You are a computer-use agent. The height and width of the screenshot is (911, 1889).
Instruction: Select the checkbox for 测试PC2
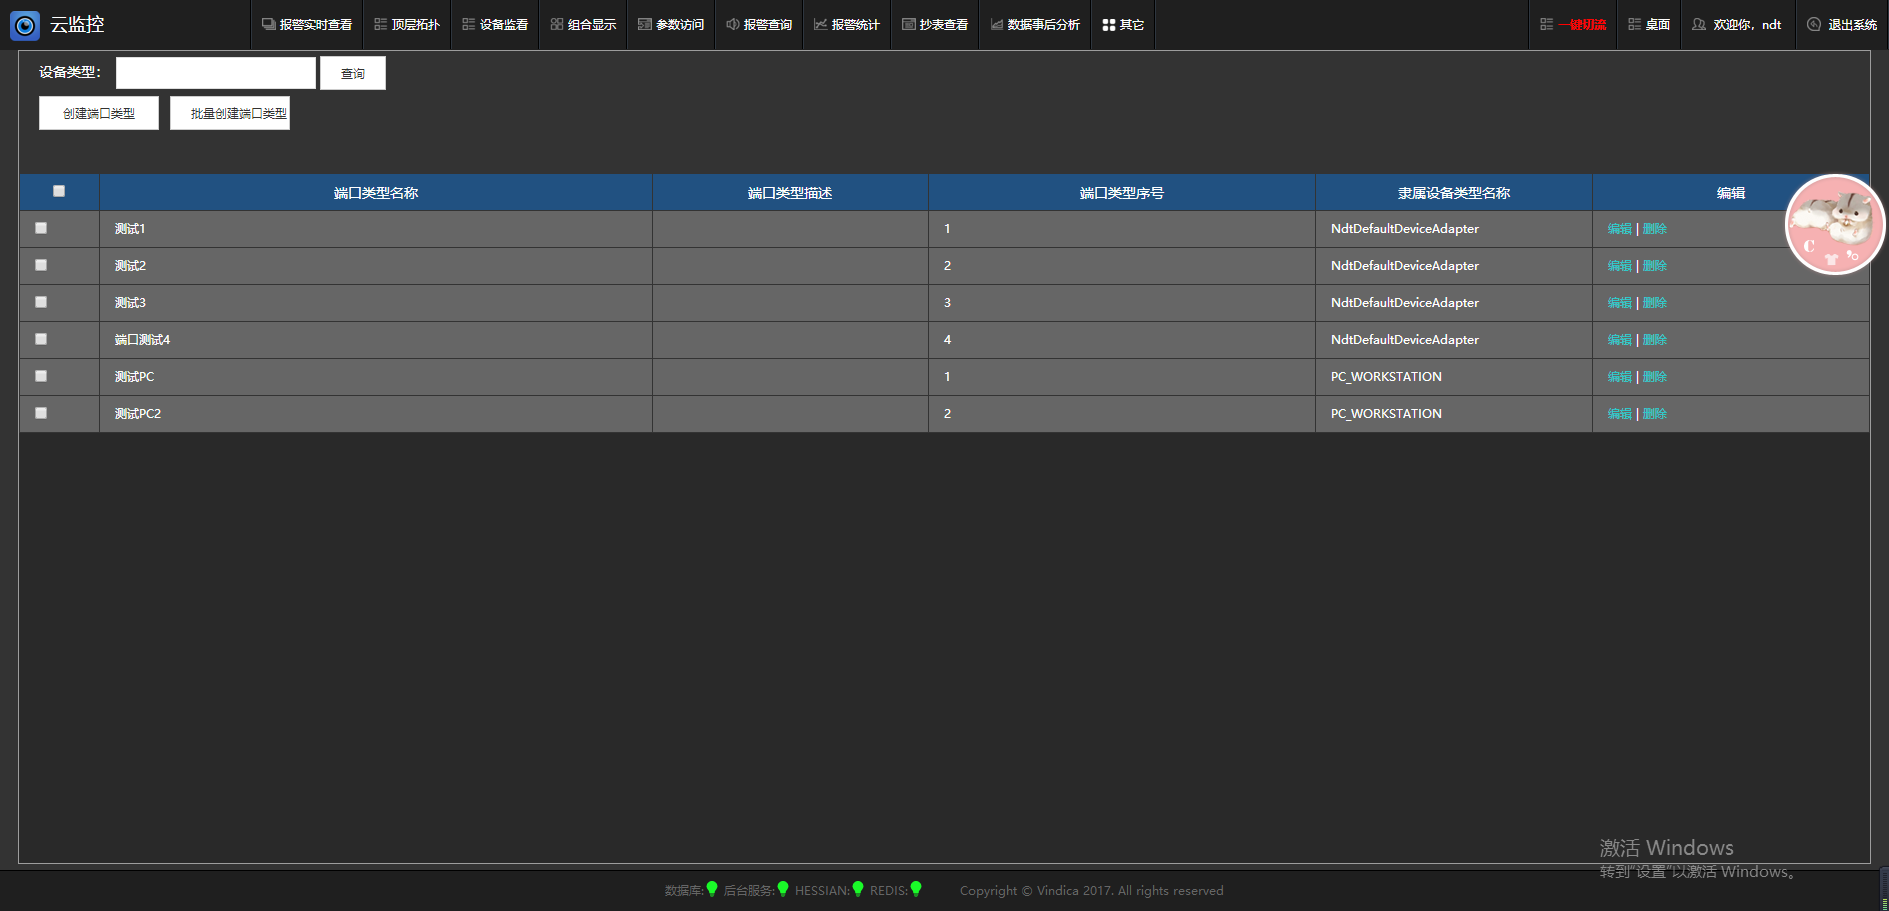tap(41, 413)
